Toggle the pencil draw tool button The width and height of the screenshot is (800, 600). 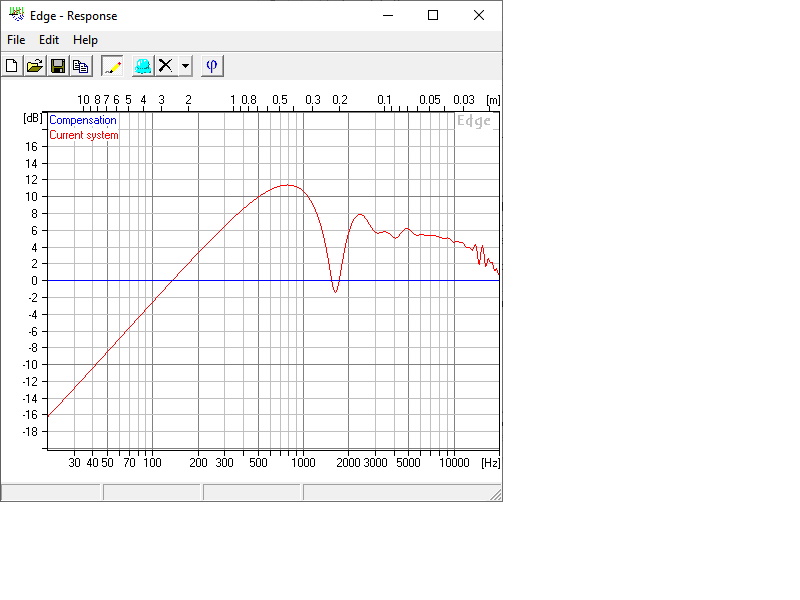point(112,66)
